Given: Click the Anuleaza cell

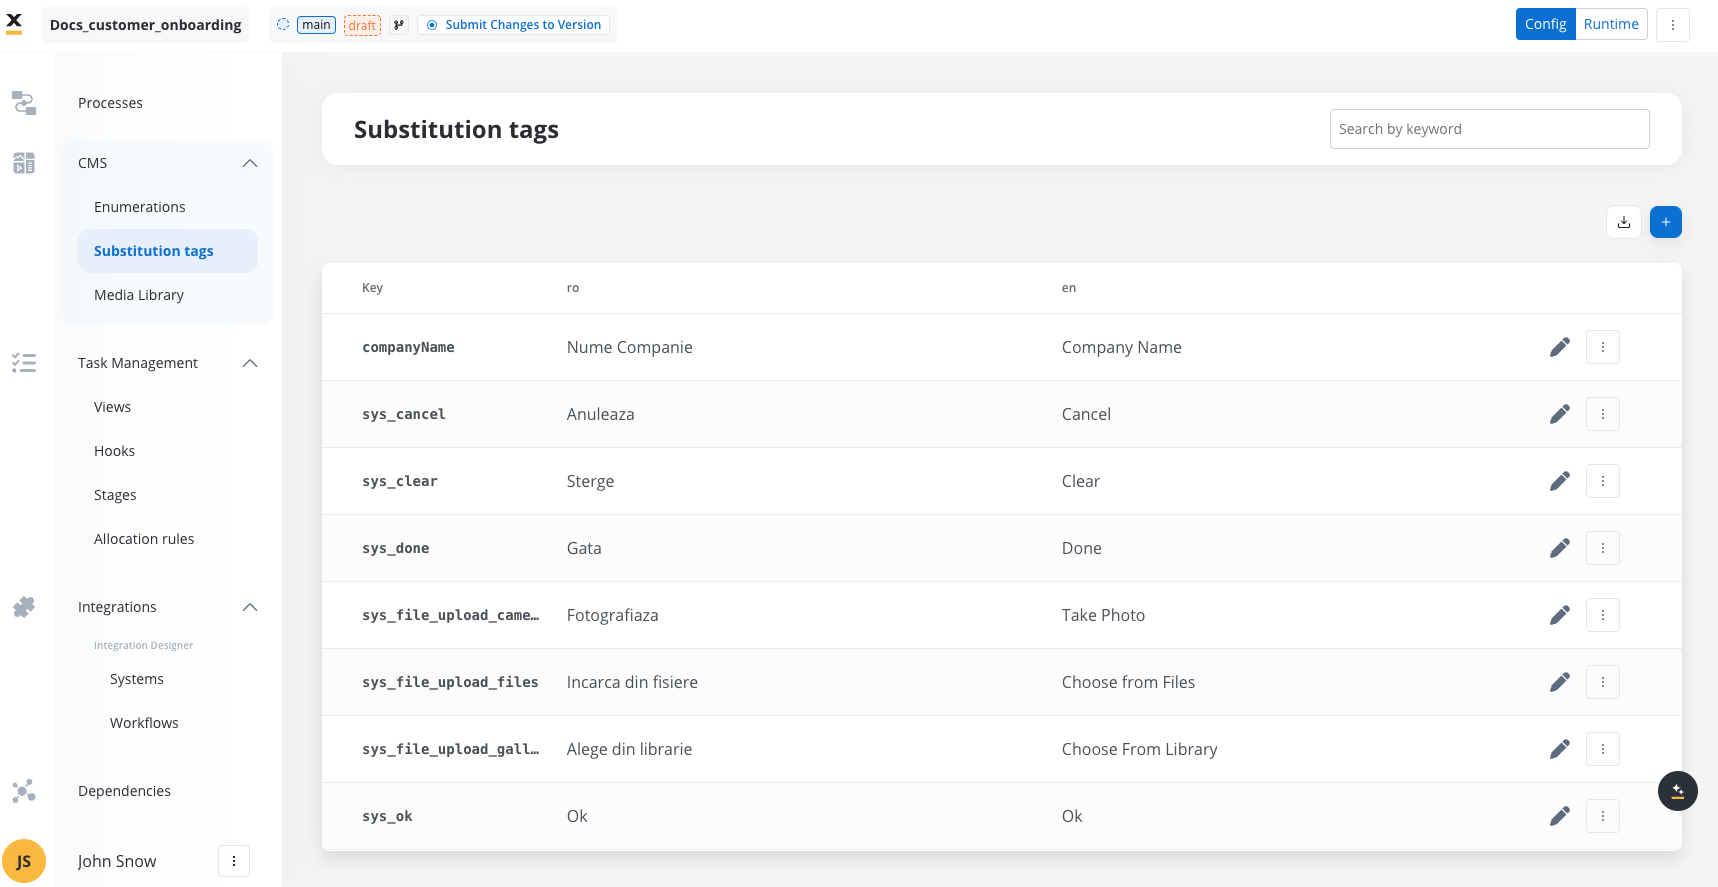Looking at the screenshot, I should pos(601,414).
